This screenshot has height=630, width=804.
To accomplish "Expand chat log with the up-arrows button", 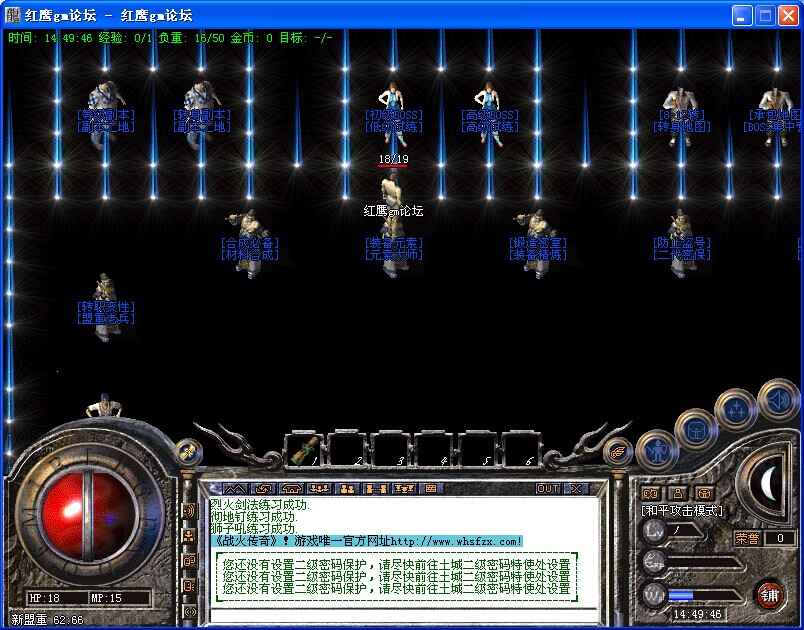I will coord(235,488).
